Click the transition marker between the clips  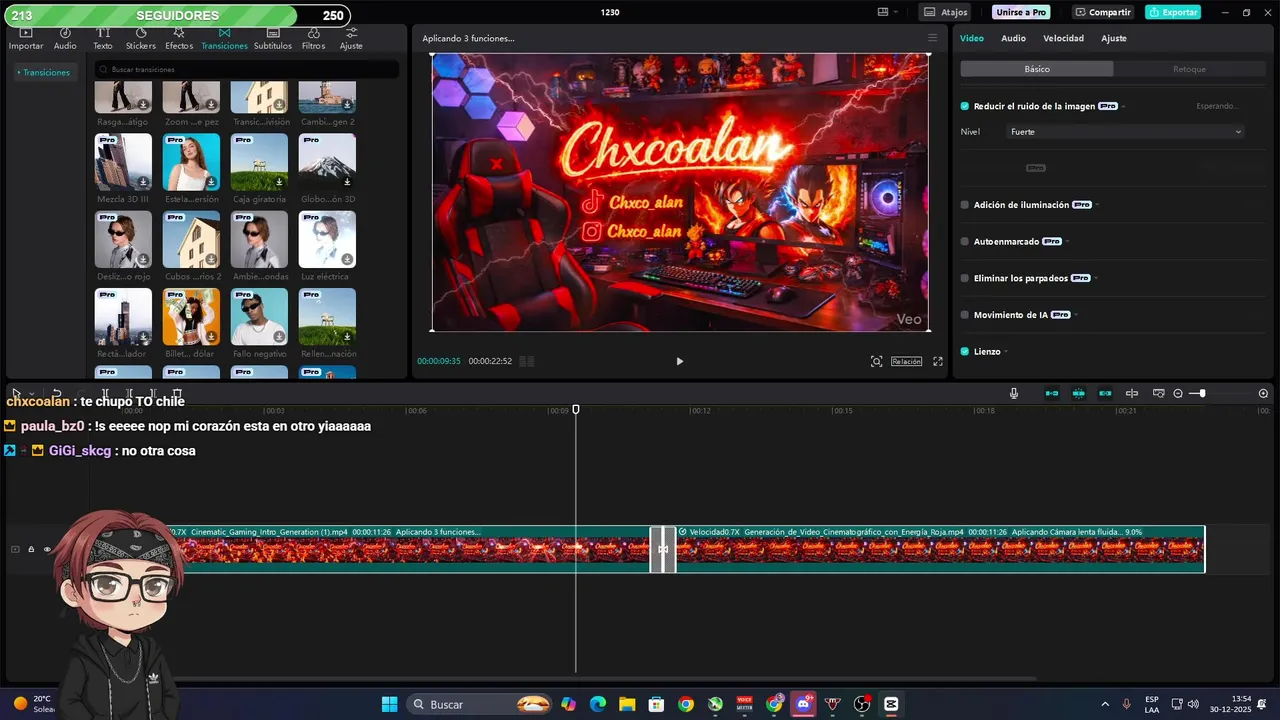click(663, 549)
